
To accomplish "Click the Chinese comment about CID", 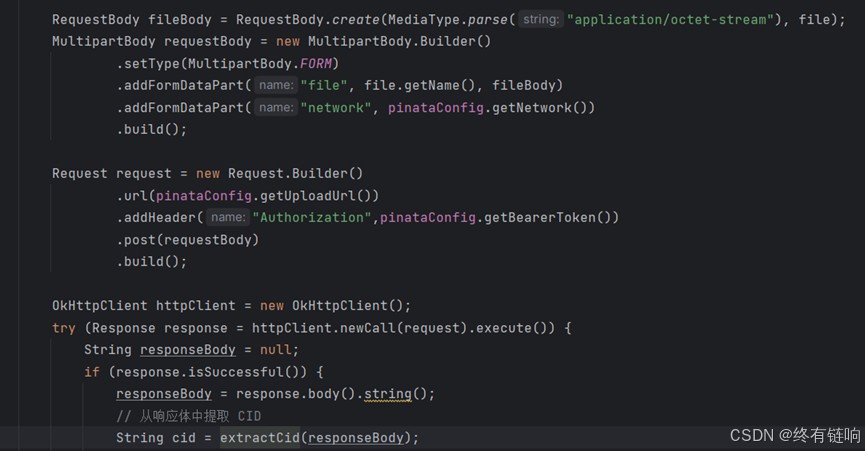I will (188, 416).
